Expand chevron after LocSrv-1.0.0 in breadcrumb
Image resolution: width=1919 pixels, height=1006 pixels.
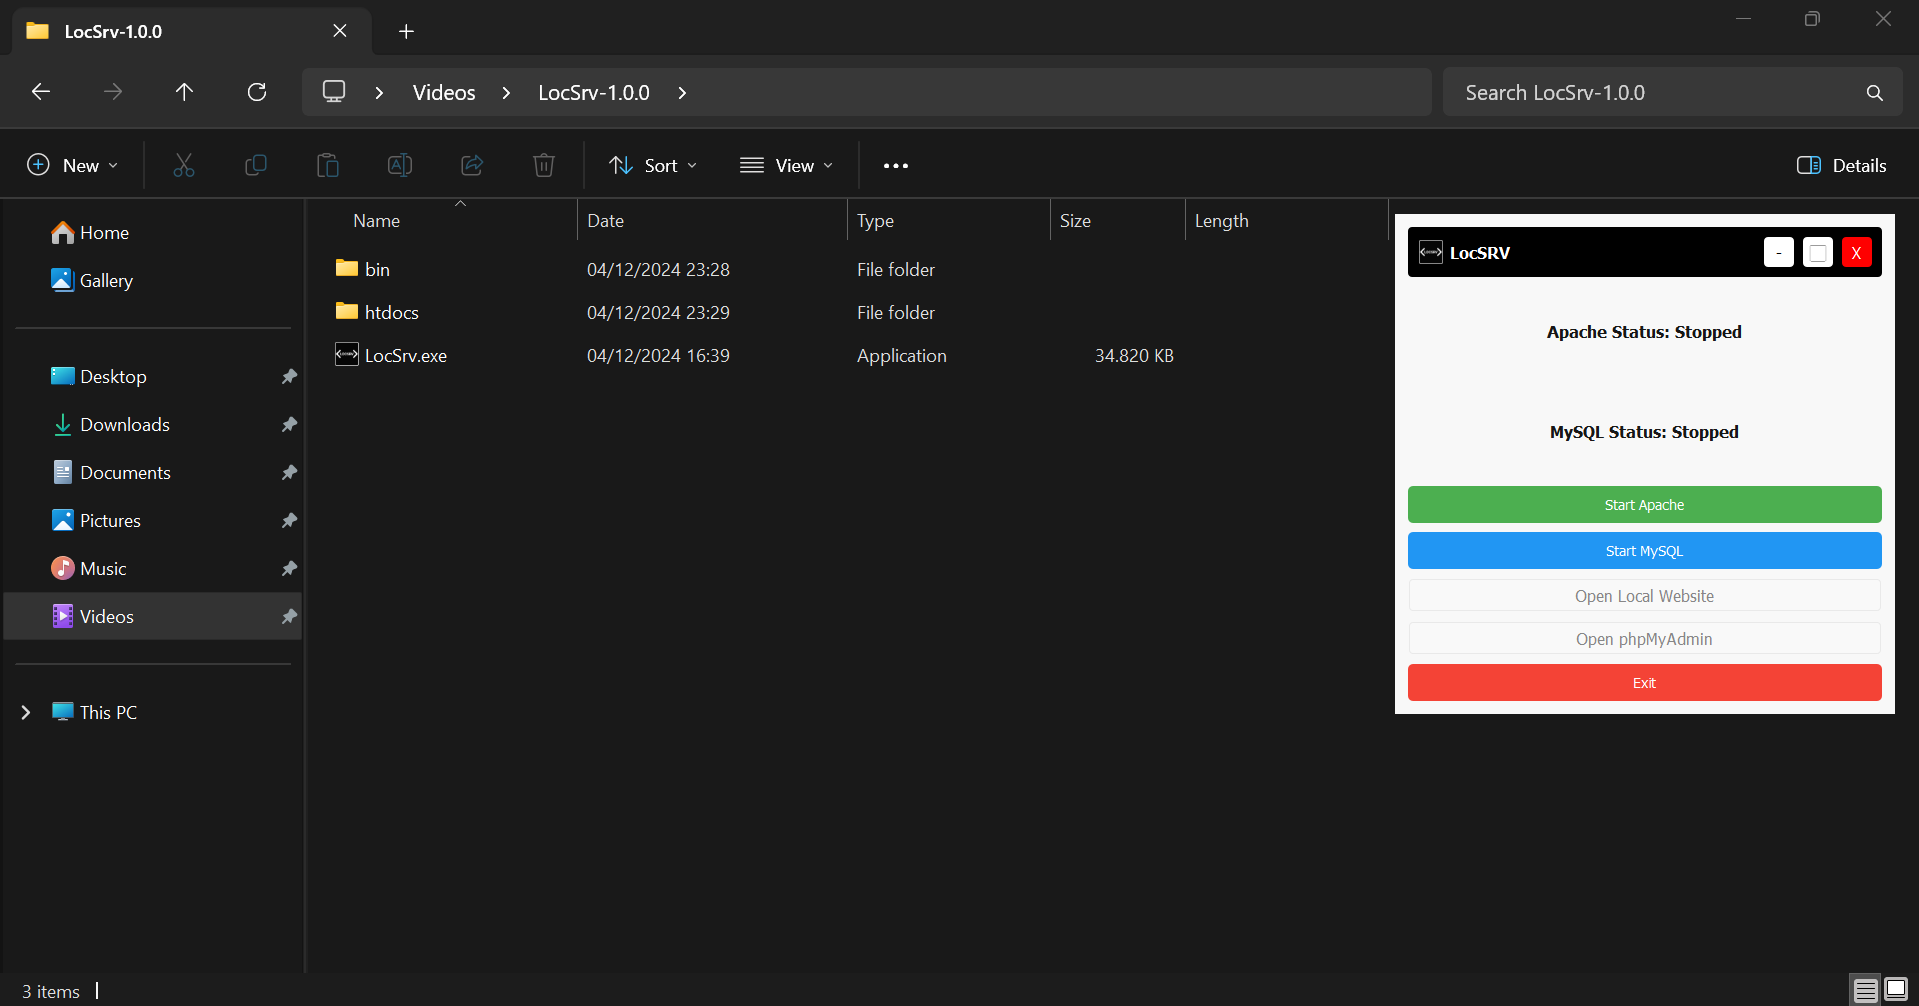pyautogui.click(x=682, y=93)
